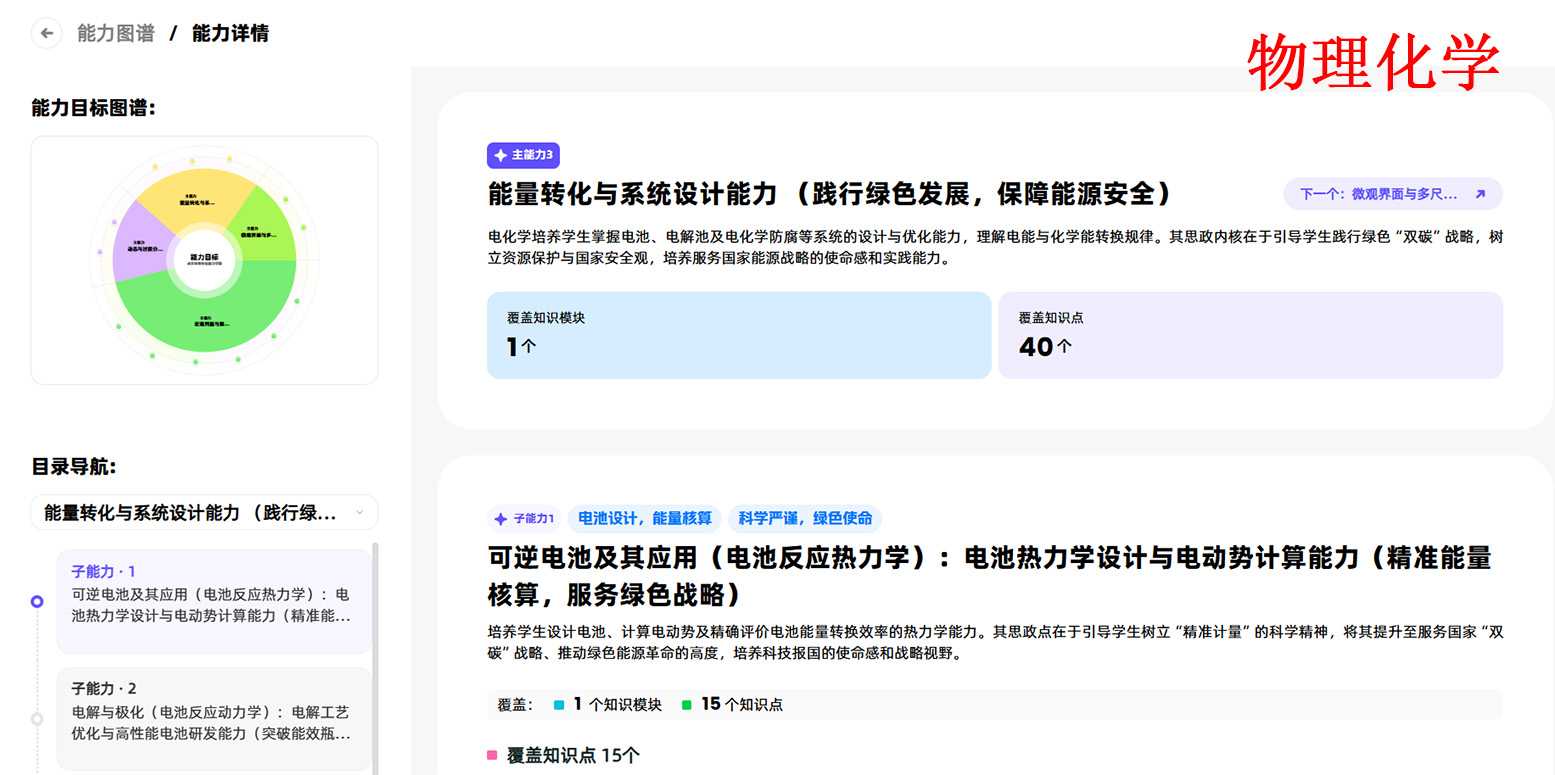Click the back arrow icon beside 能力图谱

tap(46, 33)
